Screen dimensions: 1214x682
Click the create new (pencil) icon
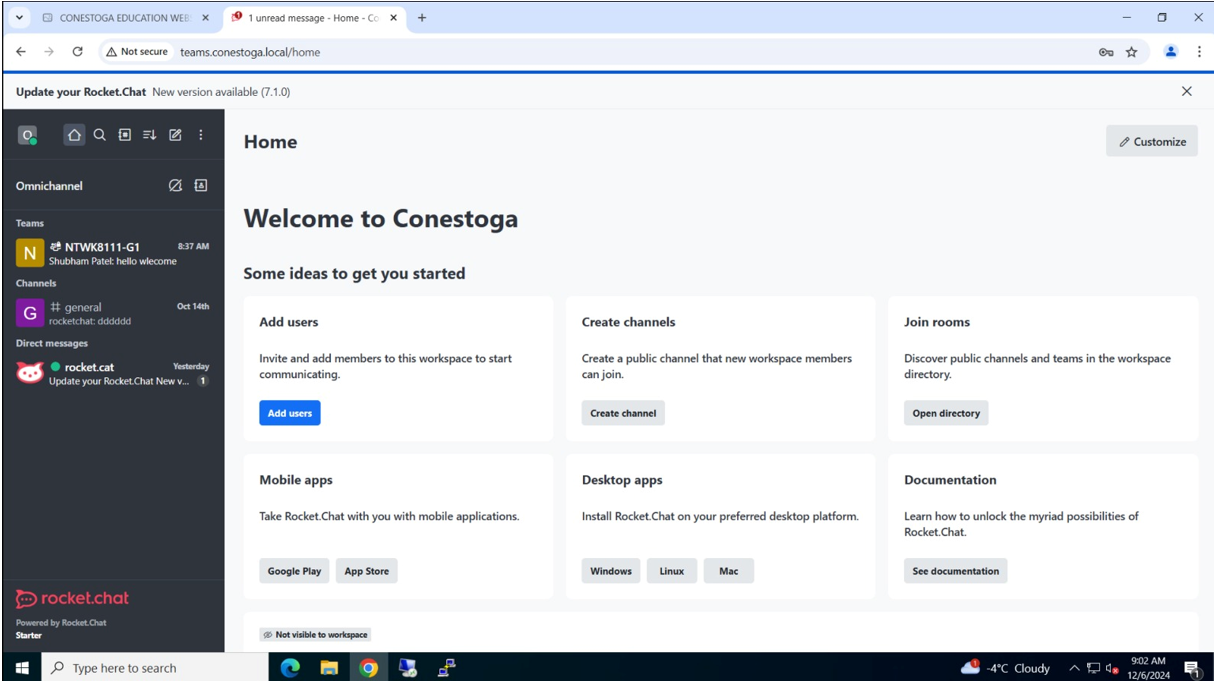coord(175,135)
